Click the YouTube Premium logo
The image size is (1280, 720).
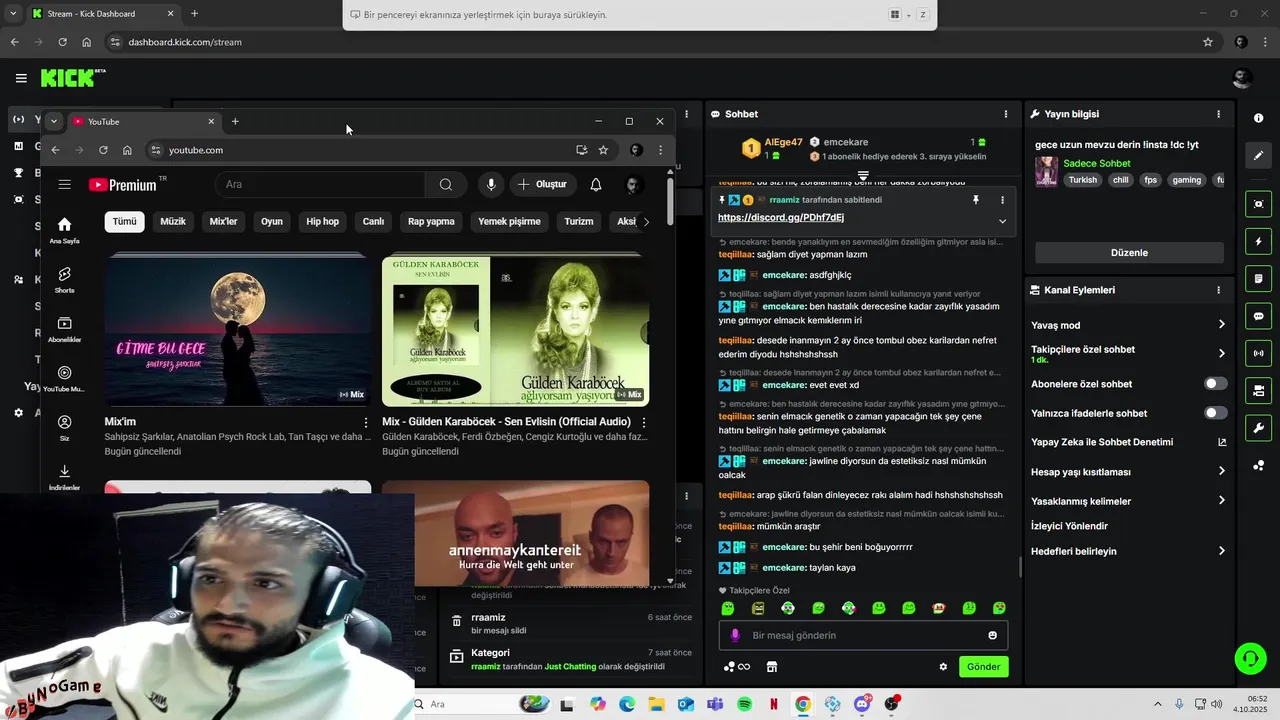[123, 184]
